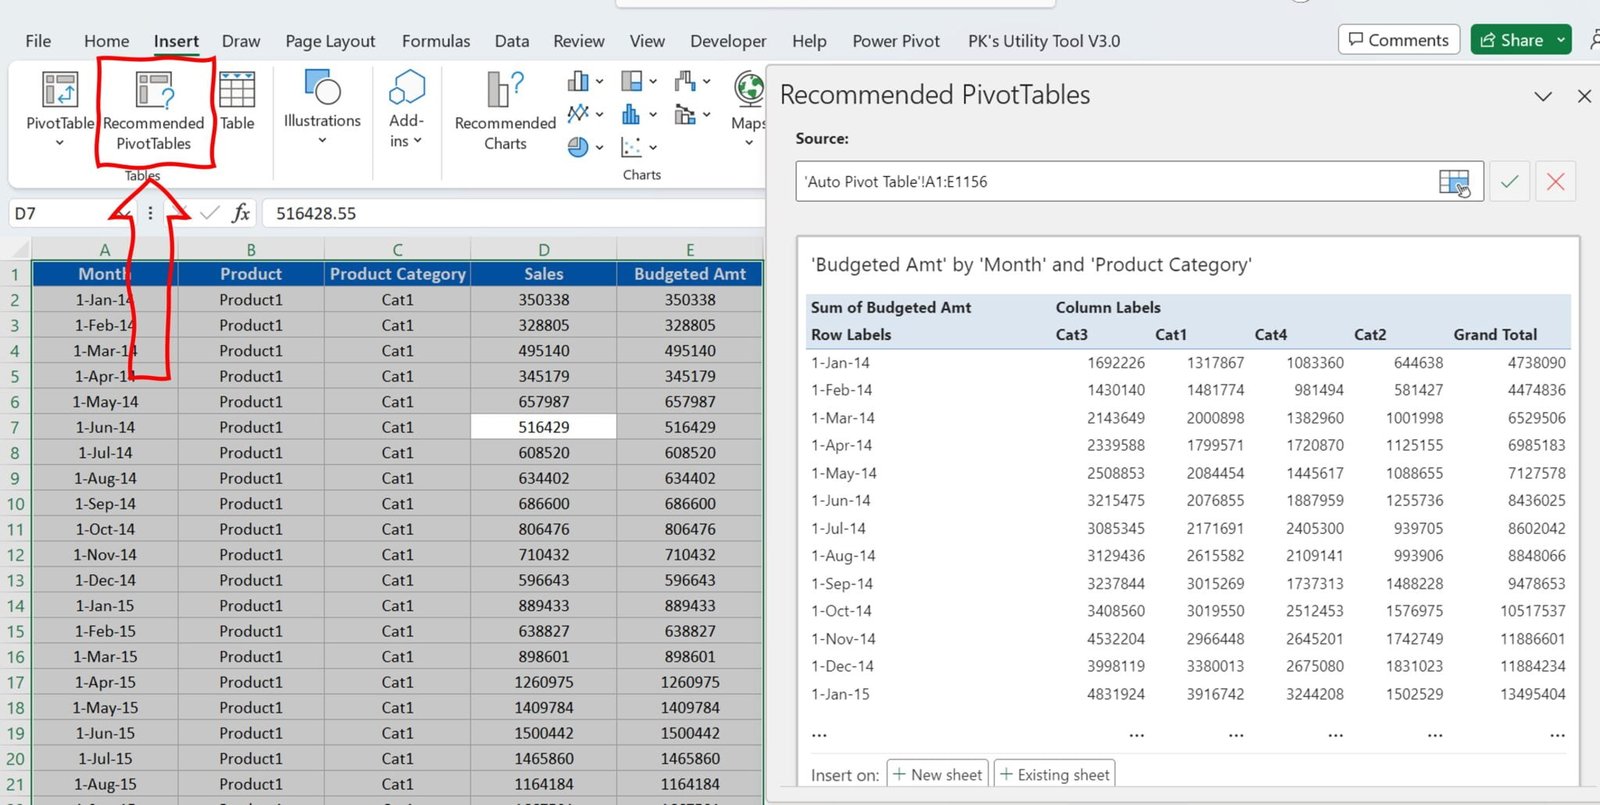Insert a Table from the ribbon
The height and width of the screenshot is (805, 1600).
click(x=237, y=101)
